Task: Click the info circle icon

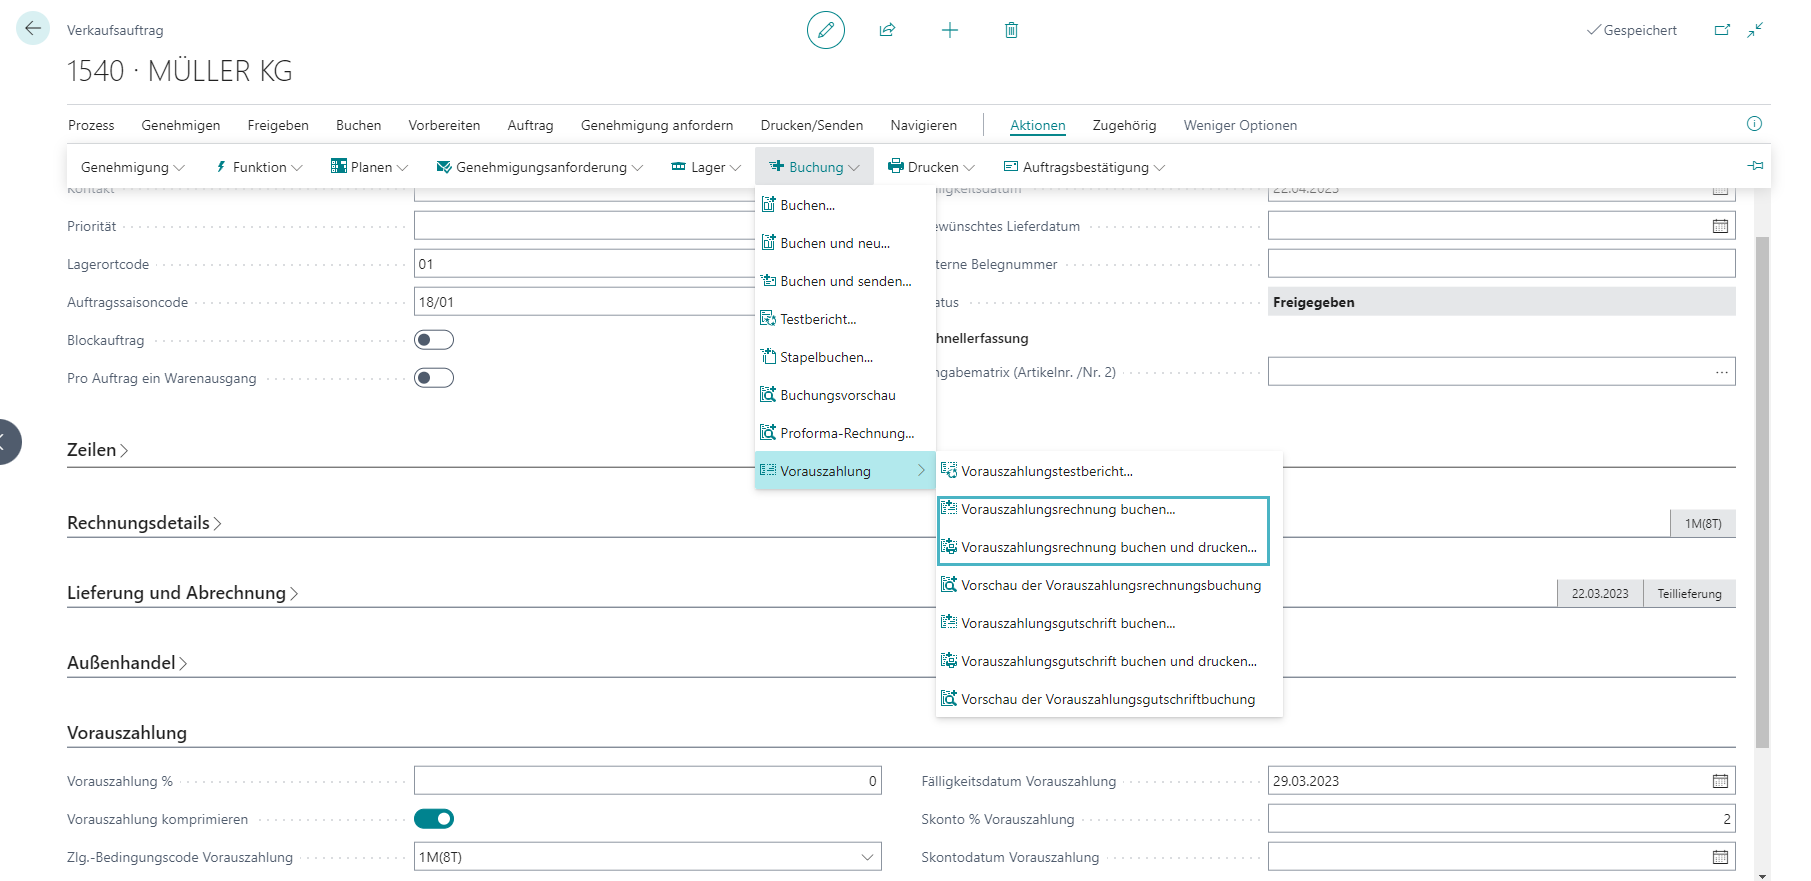Action: [x=1754, y=124]
